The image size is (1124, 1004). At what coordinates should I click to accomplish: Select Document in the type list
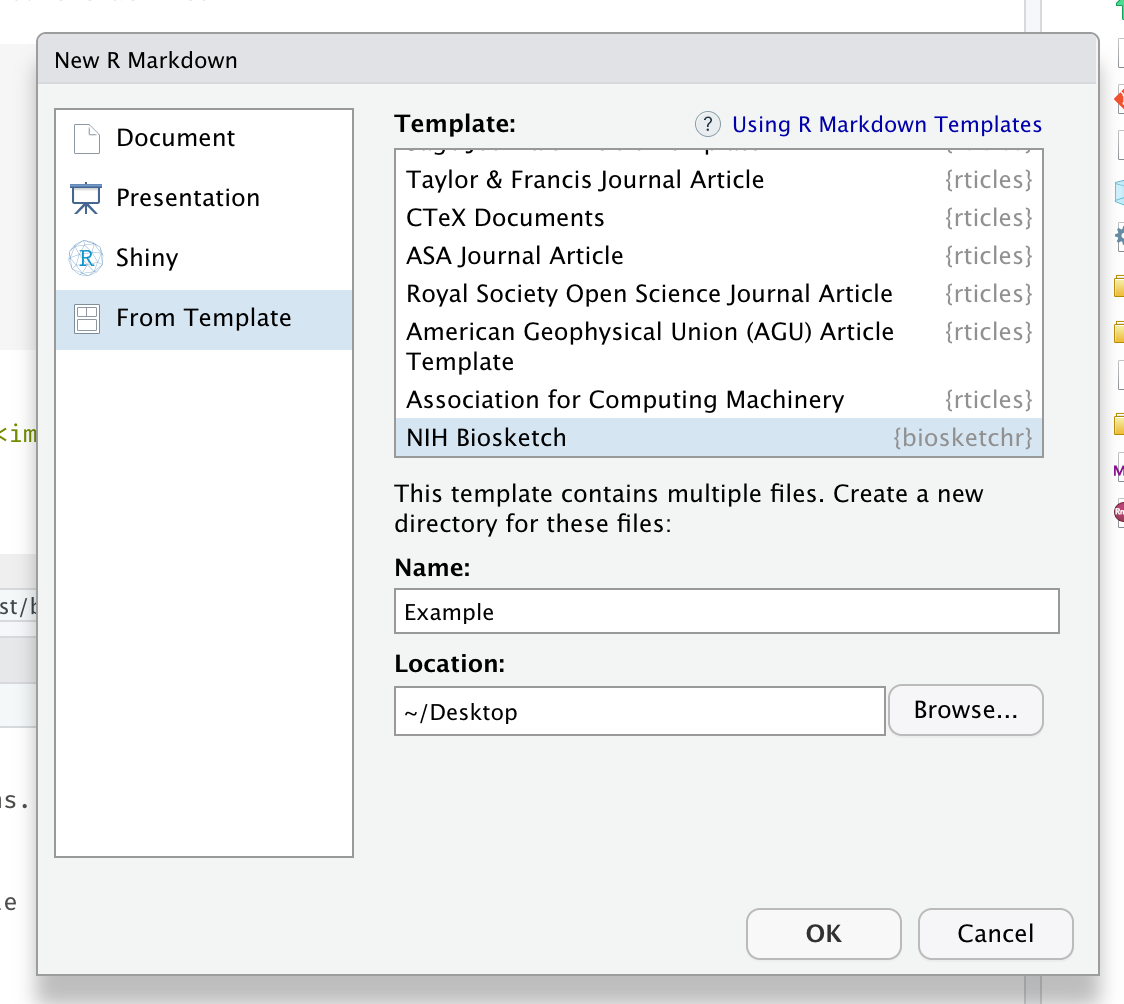[204, 138]
